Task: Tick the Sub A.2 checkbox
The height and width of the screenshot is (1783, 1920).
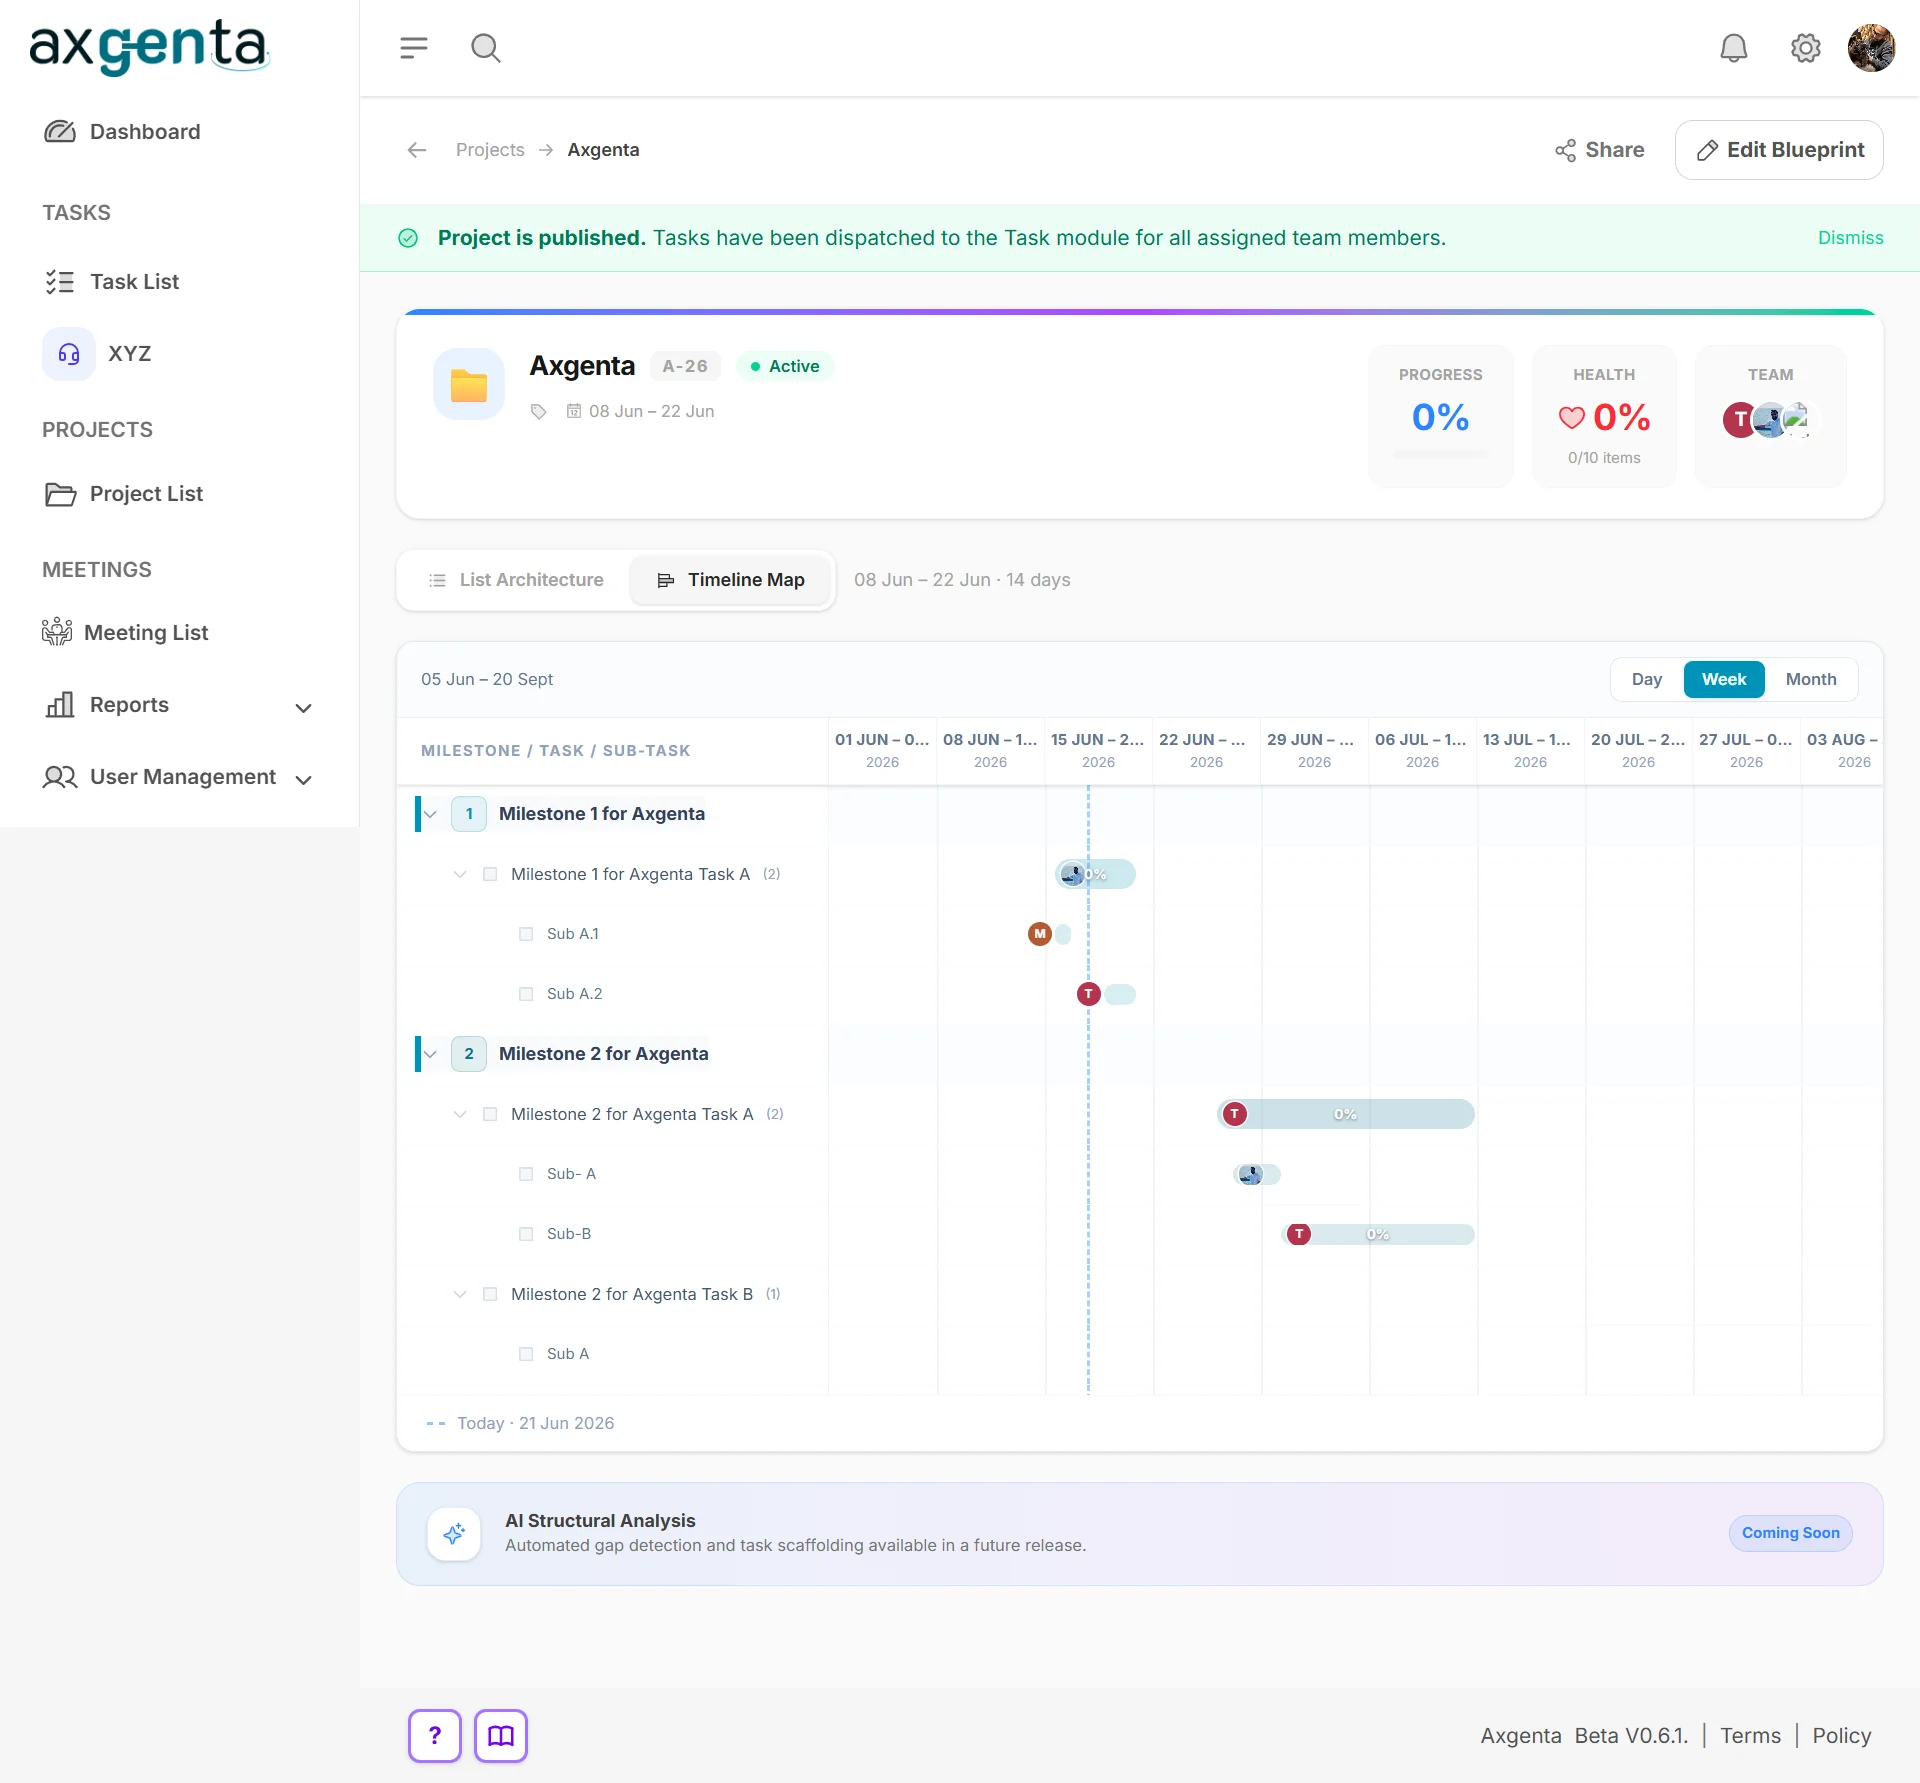Action: click(x=526, y=994)
